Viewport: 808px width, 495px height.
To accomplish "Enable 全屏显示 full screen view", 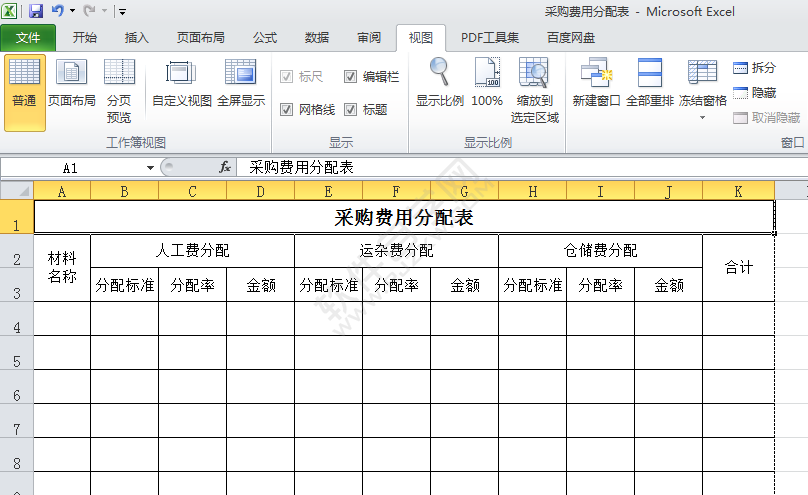I will coord(241,84).
